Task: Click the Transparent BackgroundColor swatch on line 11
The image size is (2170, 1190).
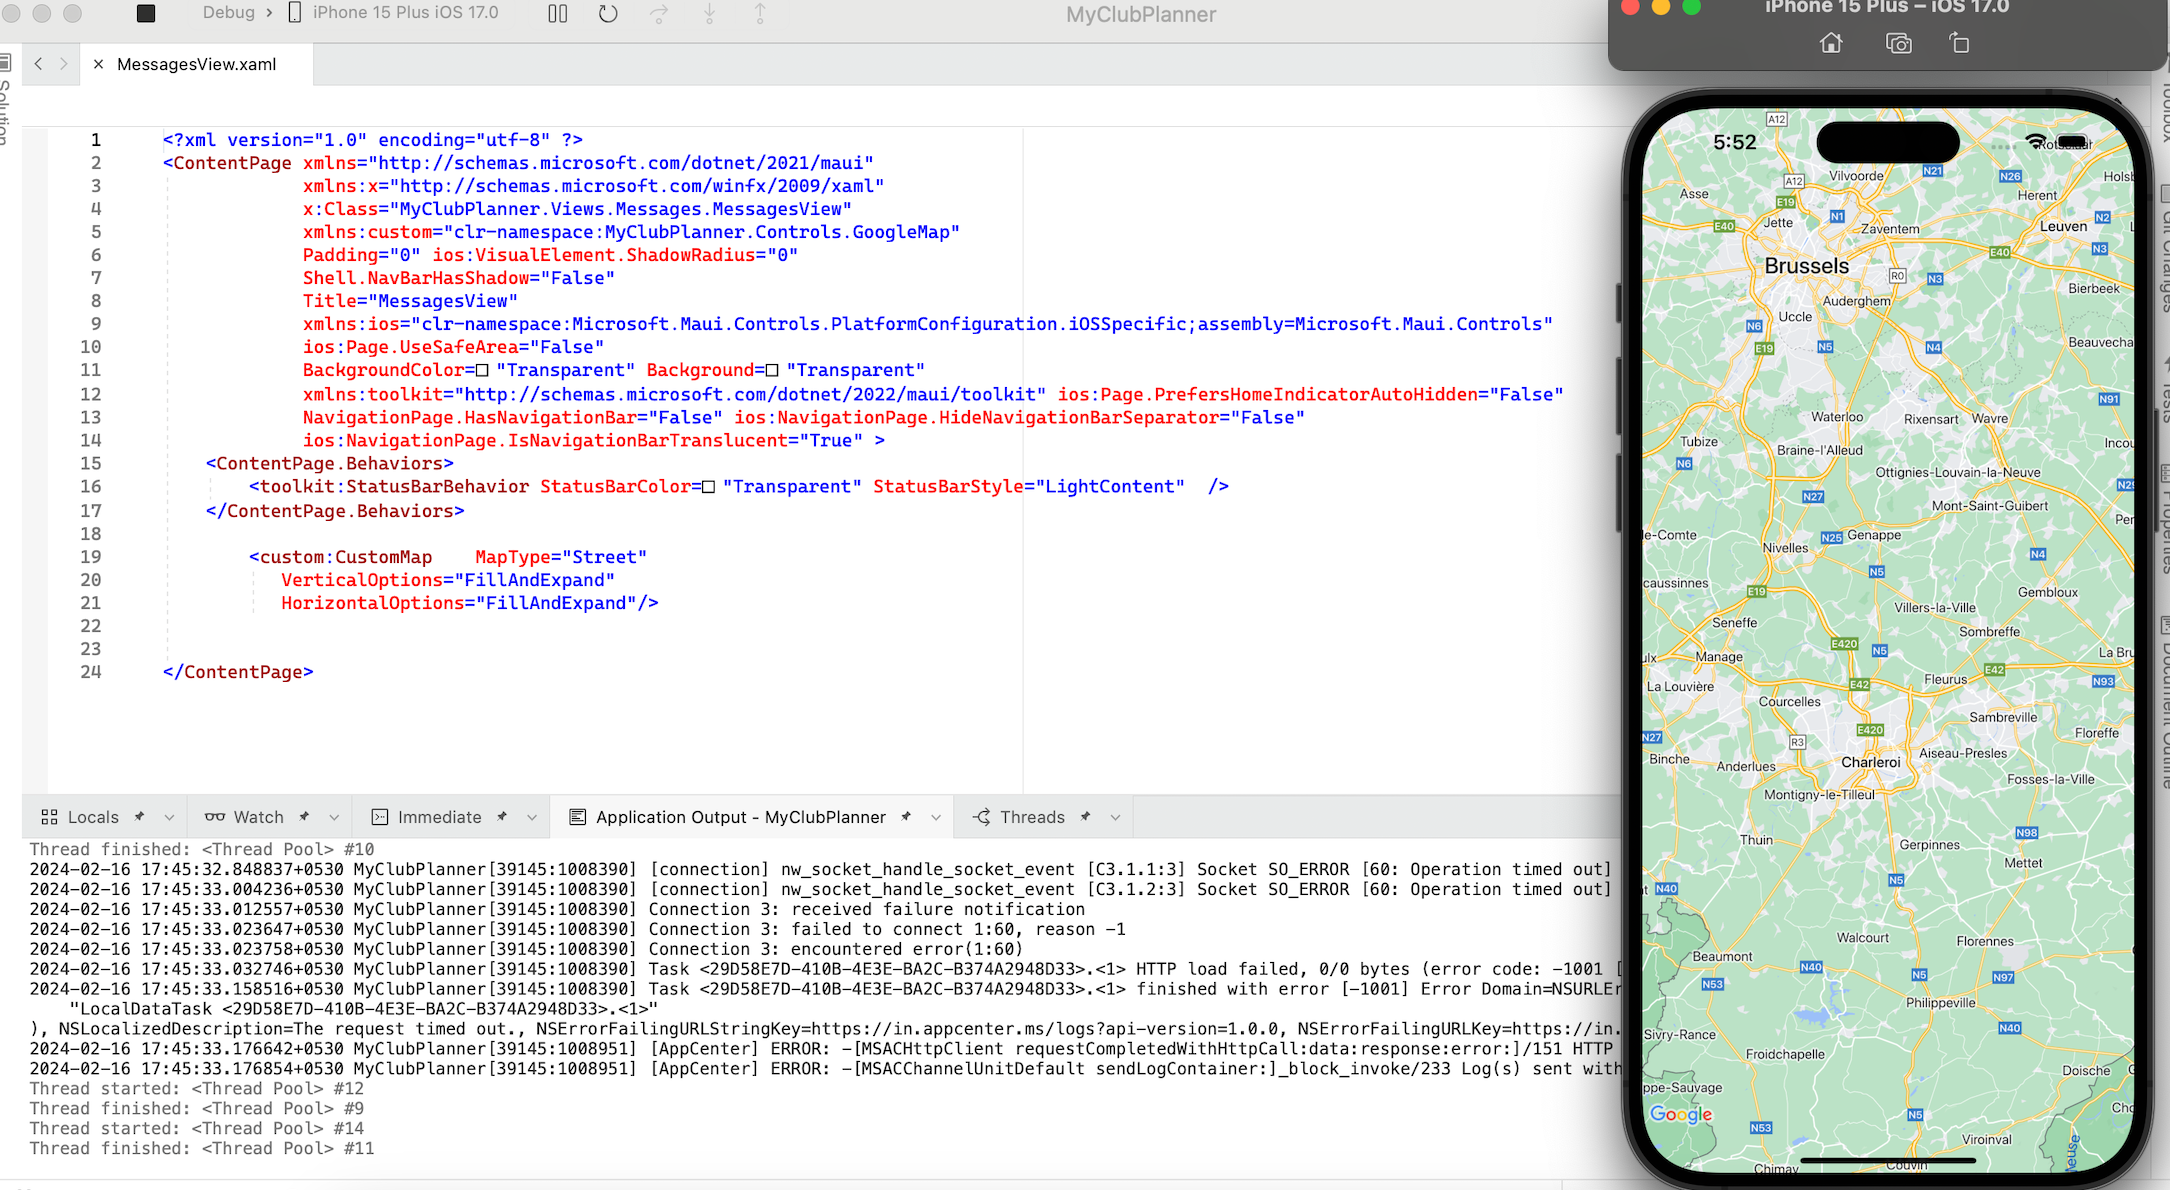Action: pyautogui.click(x=483, y=370)
